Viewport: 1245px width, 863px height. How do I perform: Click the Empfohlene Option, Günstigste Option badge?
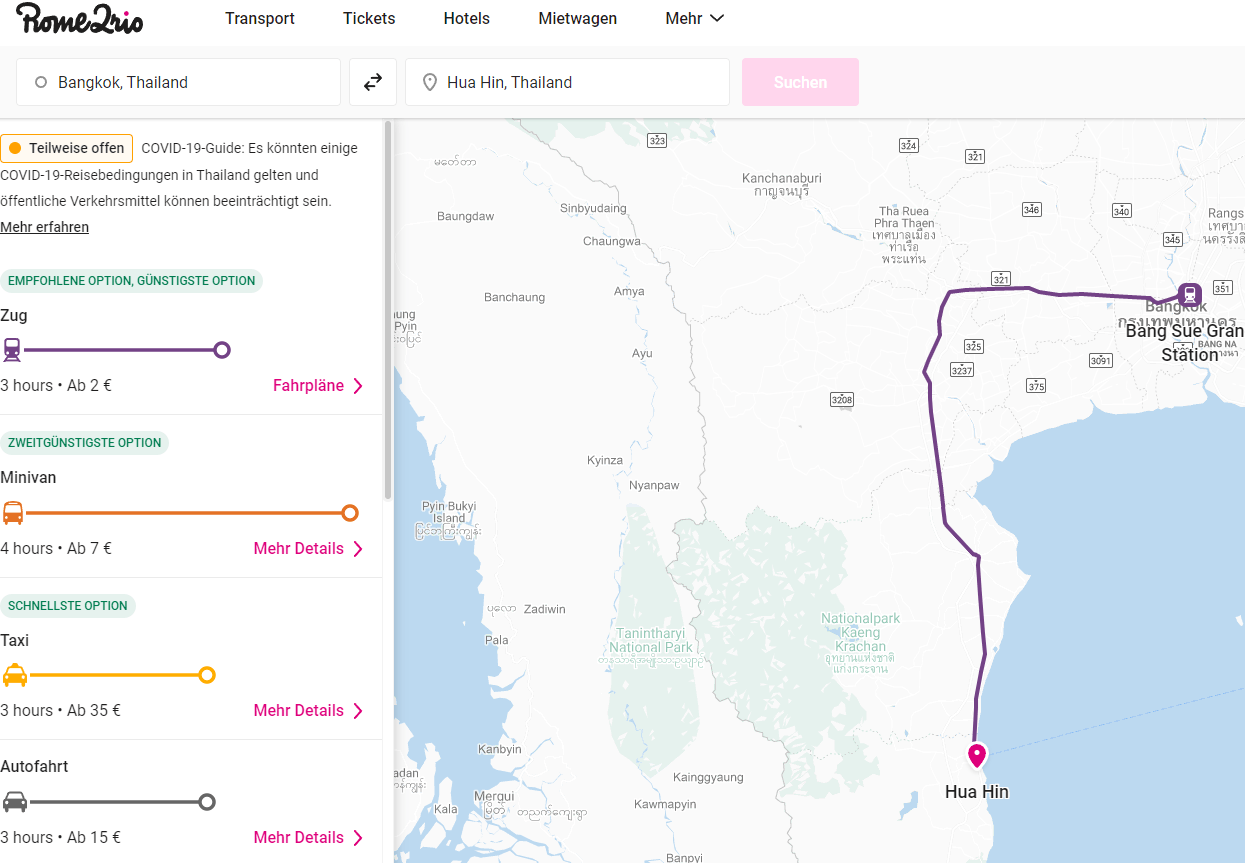tap(132, 281)
